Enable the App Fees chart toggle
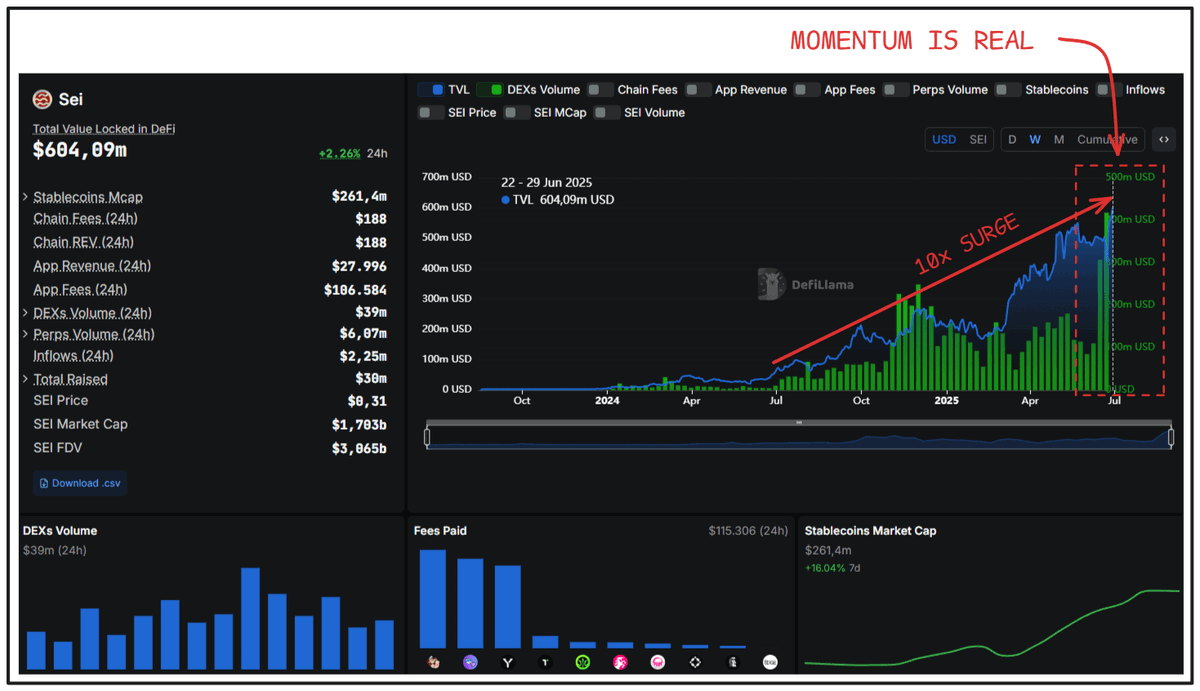Image resolution: width=1200 pixels, height=691 pixels. coord(807,90)
